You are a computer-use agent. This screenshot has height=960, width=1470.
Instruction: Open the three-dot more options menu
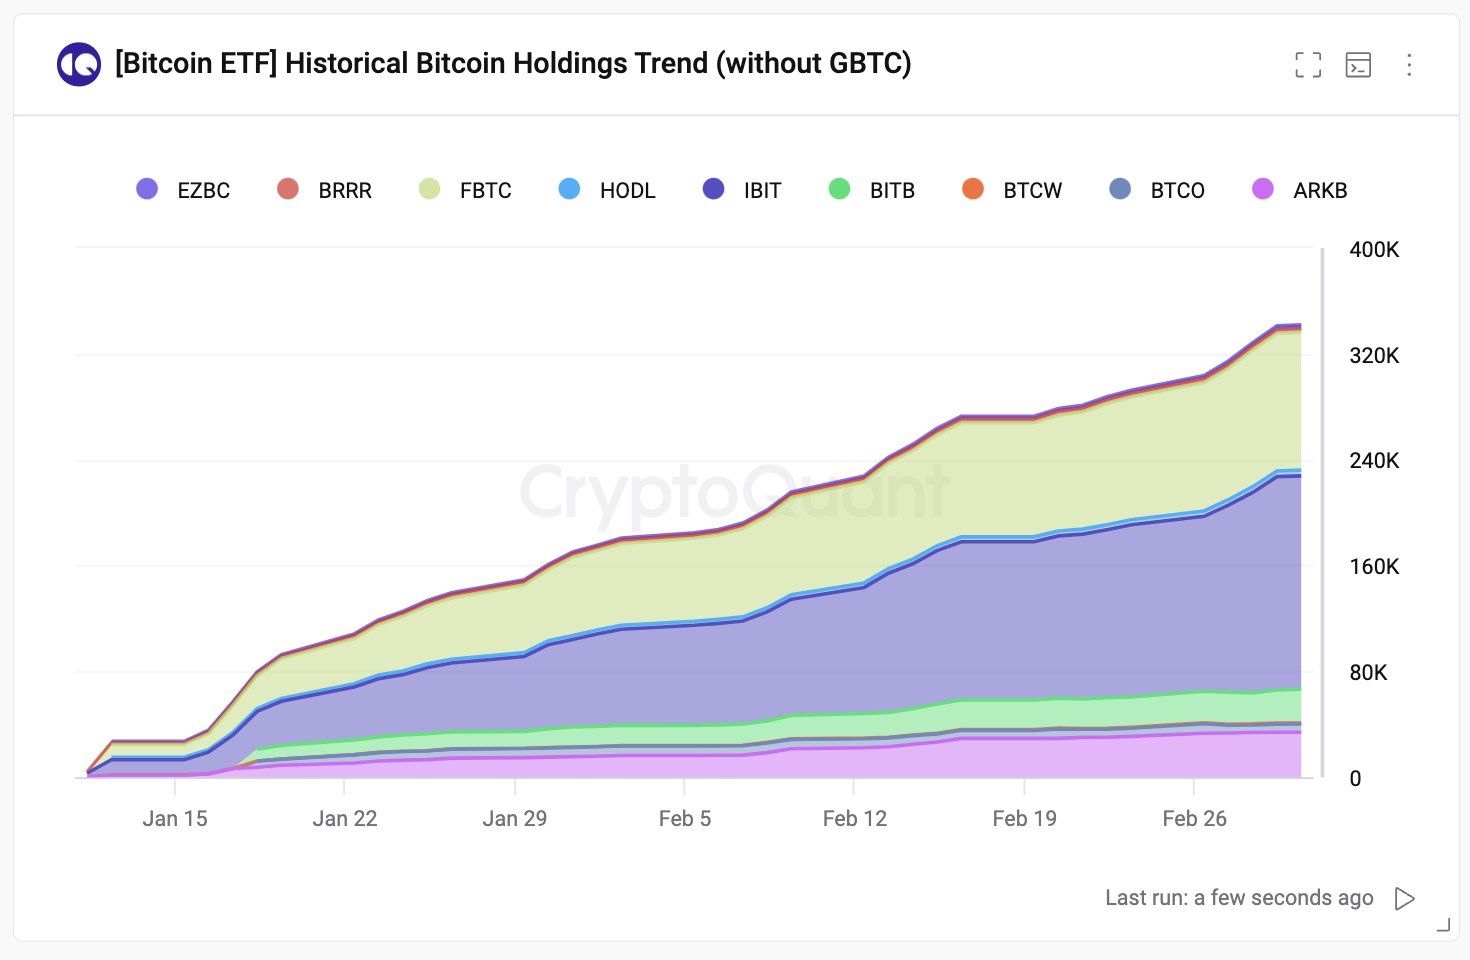[x=1409, y=65]
